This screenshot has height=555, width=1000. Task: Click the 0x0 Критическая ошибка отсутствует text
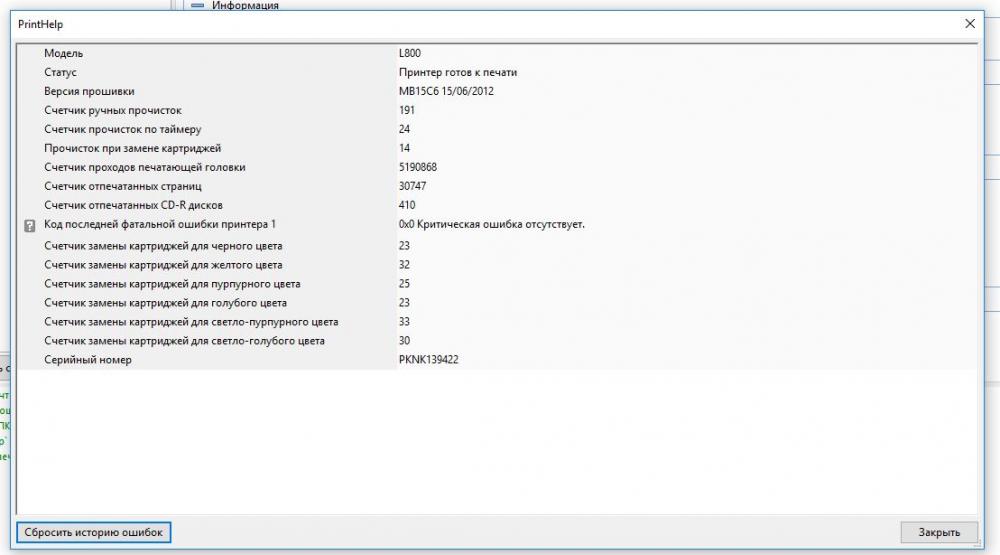pos(492,225)
